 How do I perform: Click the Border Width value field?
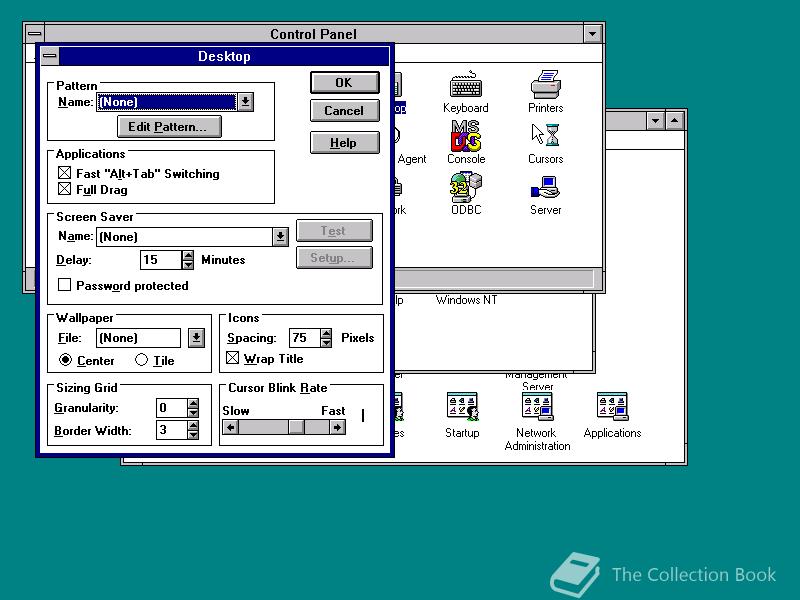(171, 430)
